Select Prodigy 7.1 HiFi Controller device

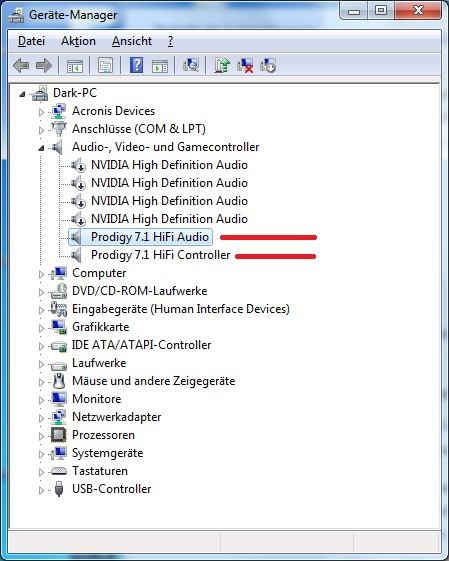(161, 255)
